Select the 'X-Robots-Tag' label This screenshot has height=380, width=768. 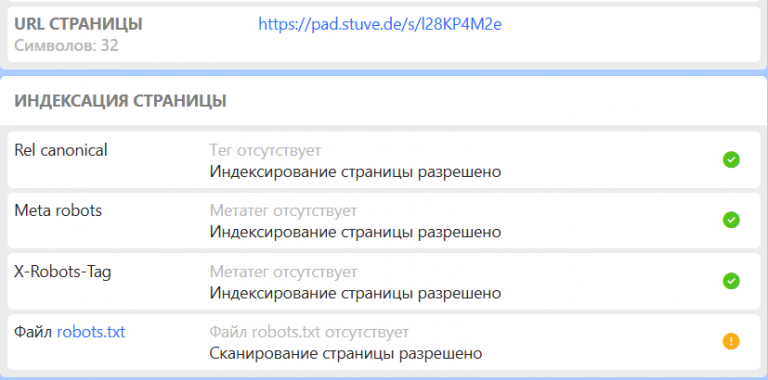pyautogui.click(x=63, y=271)
